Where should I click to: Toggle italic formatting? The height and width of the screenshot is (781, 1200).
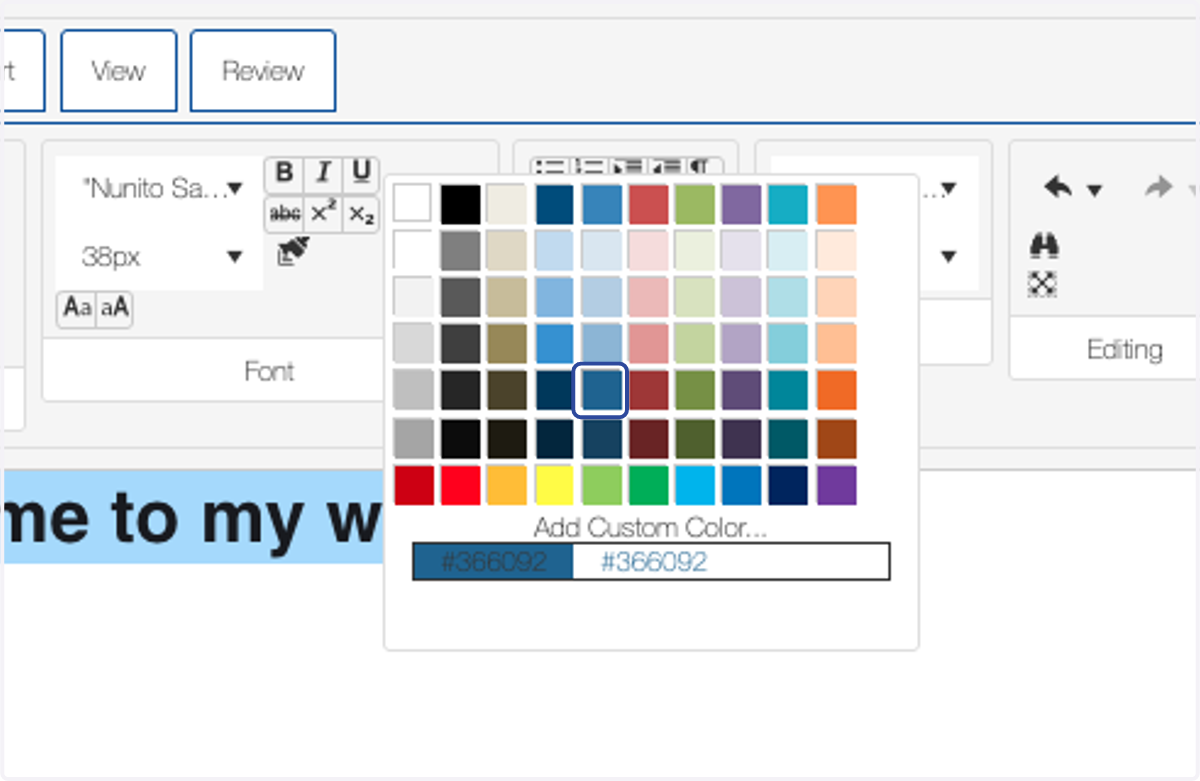(x=323, y=174)
